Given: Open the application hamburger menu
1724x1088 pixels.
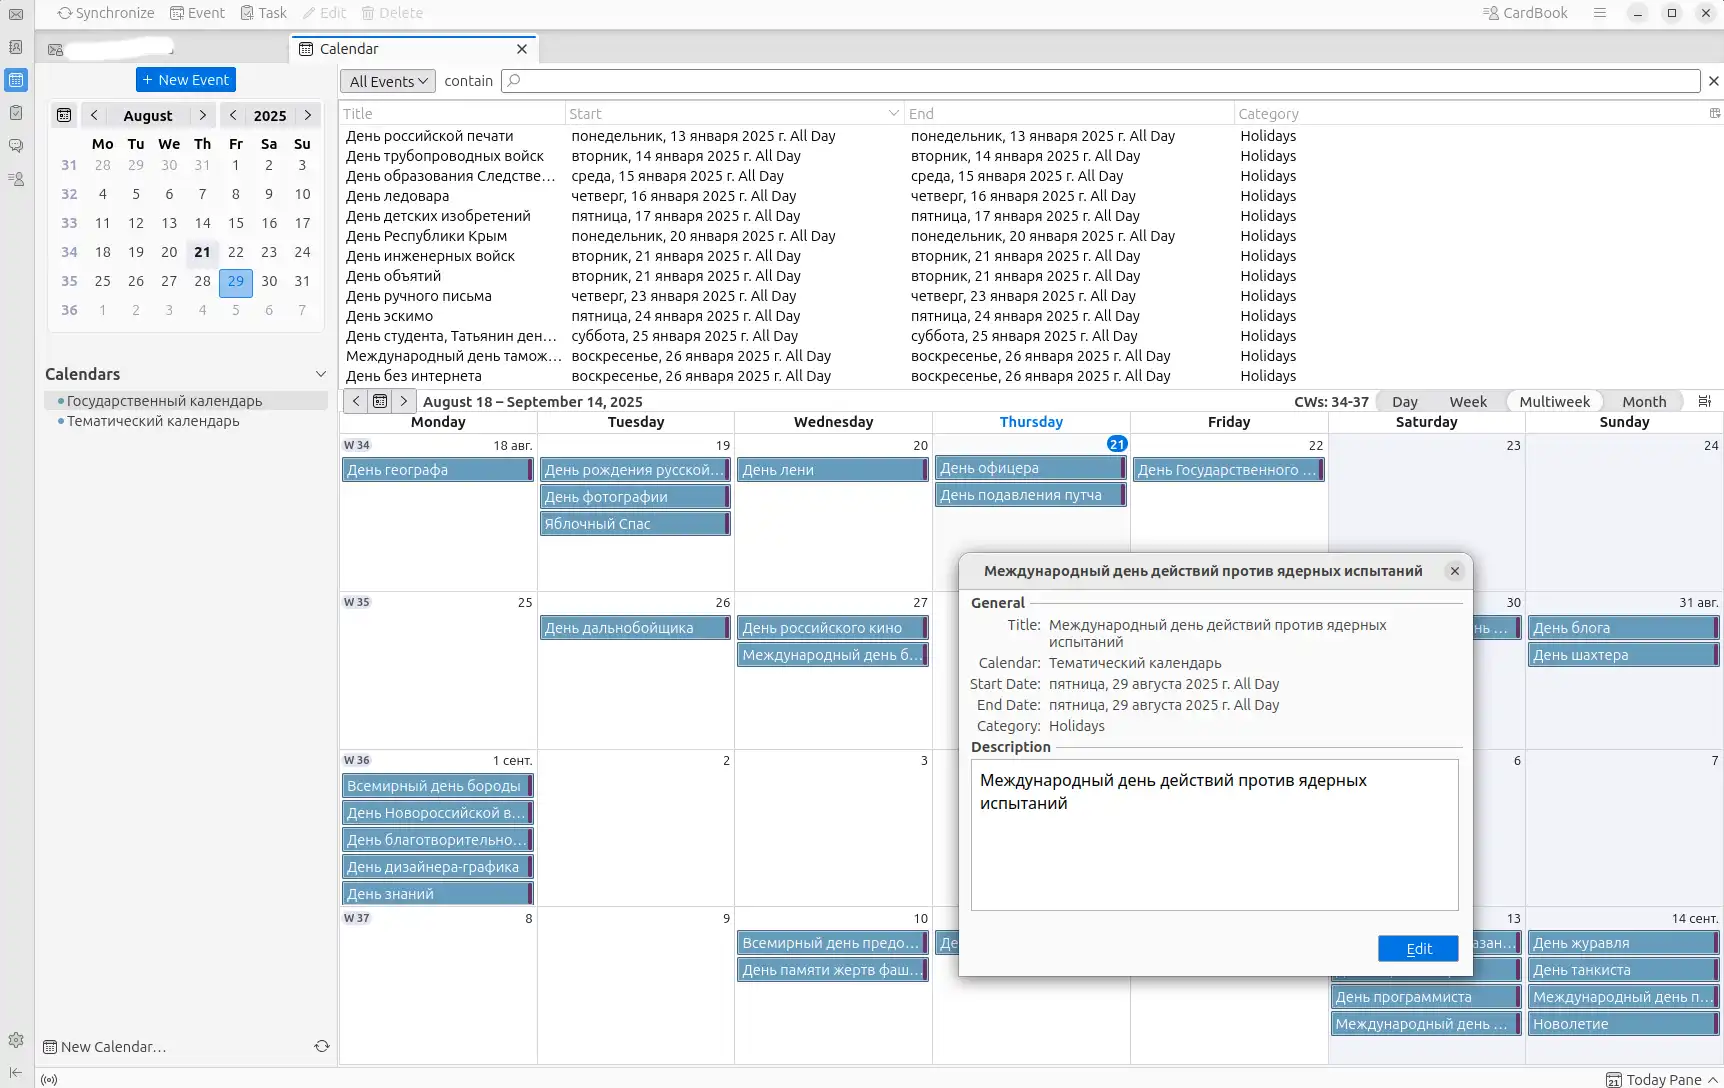Looking at the screenshot, I should (1600, 13).
